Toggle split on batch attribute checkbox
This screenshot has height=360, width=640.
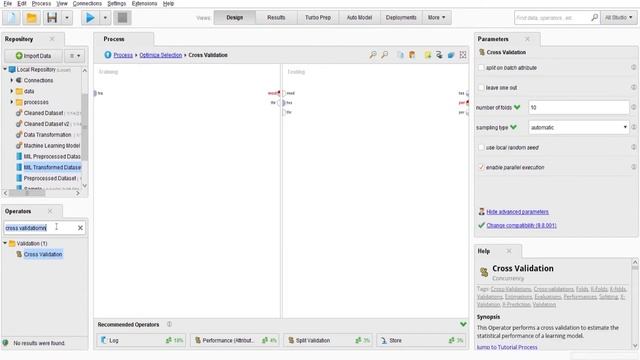(x=481, y=68)
